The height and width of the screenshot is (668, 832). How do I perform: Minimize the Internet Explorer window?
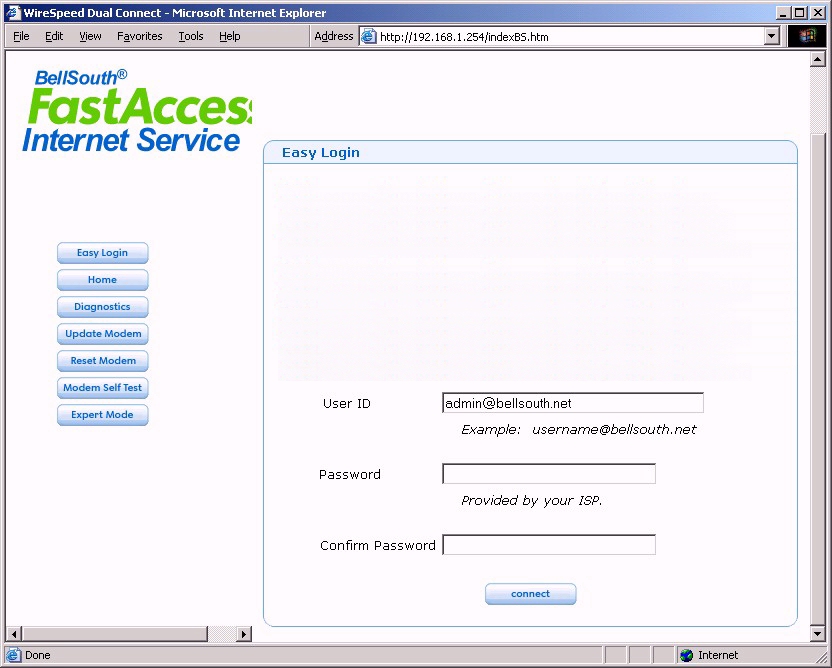click(784, 13)
